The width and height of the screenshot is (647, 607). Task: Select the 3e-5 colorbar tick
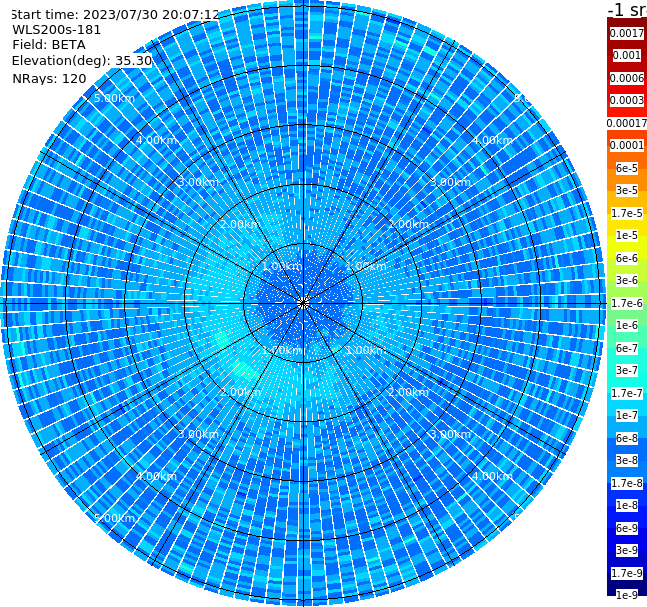[626, 190]
